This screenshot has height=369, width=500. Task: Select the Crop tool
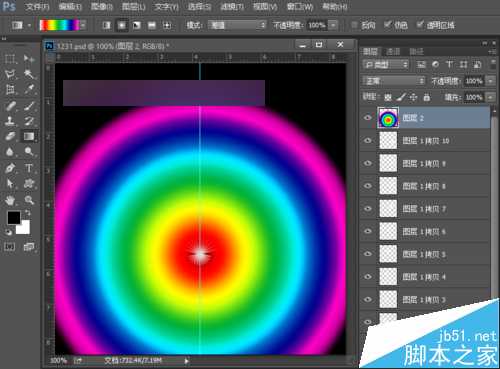point(10,89)
